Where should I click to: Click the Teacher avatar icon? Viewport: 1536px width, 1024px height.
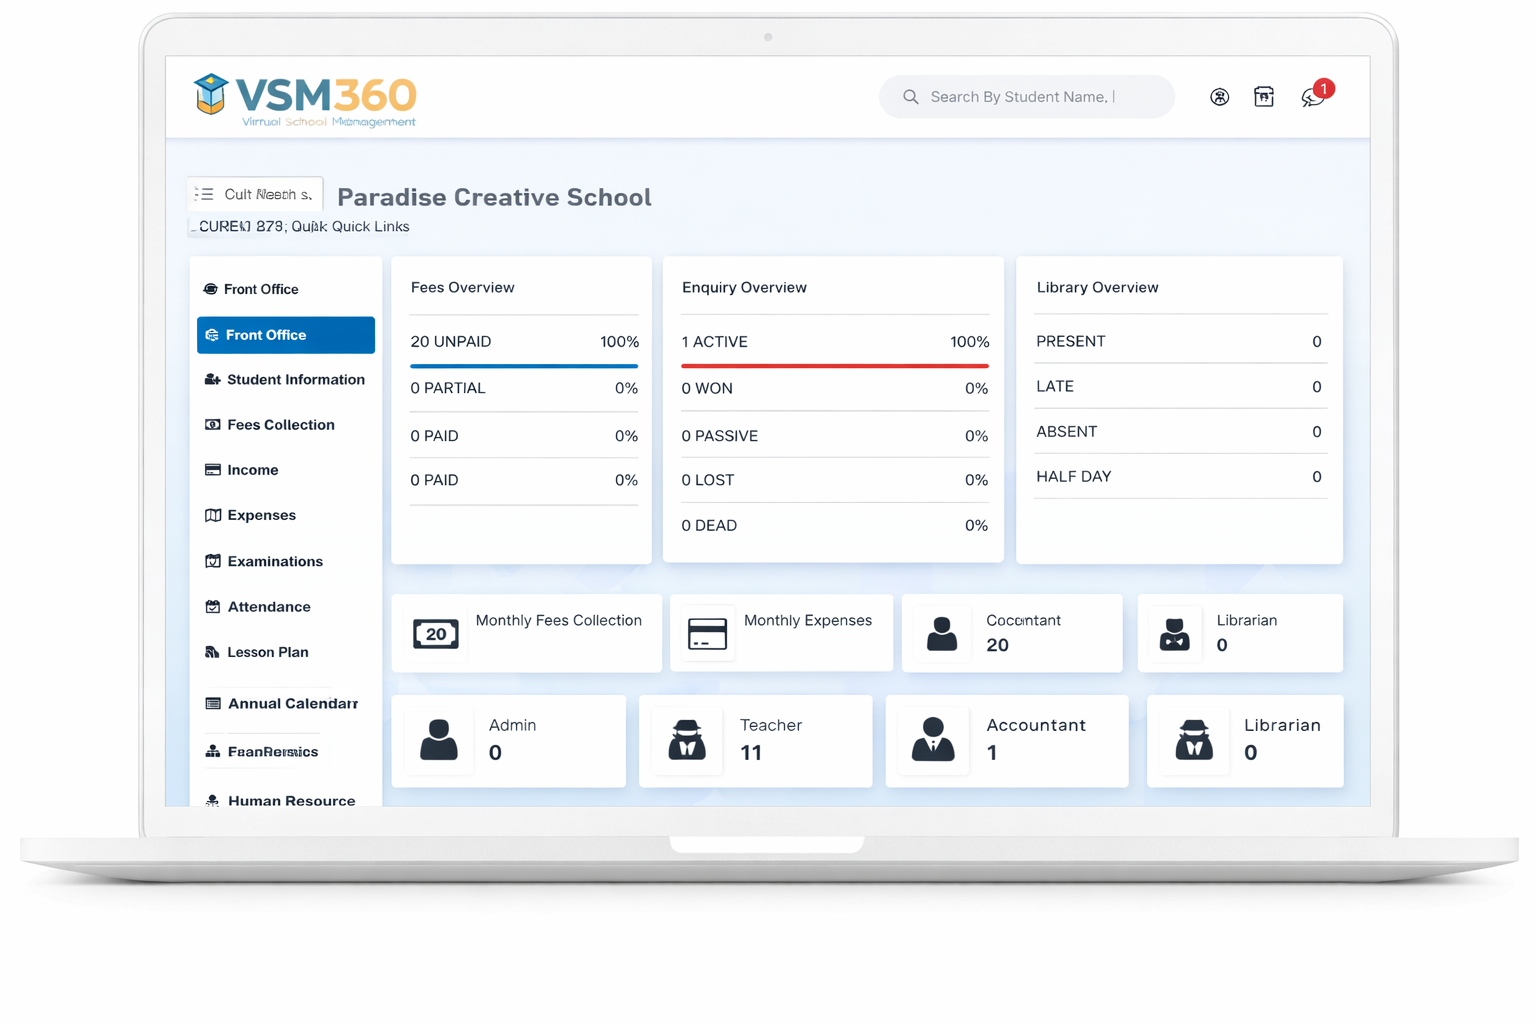click(687, 740)
